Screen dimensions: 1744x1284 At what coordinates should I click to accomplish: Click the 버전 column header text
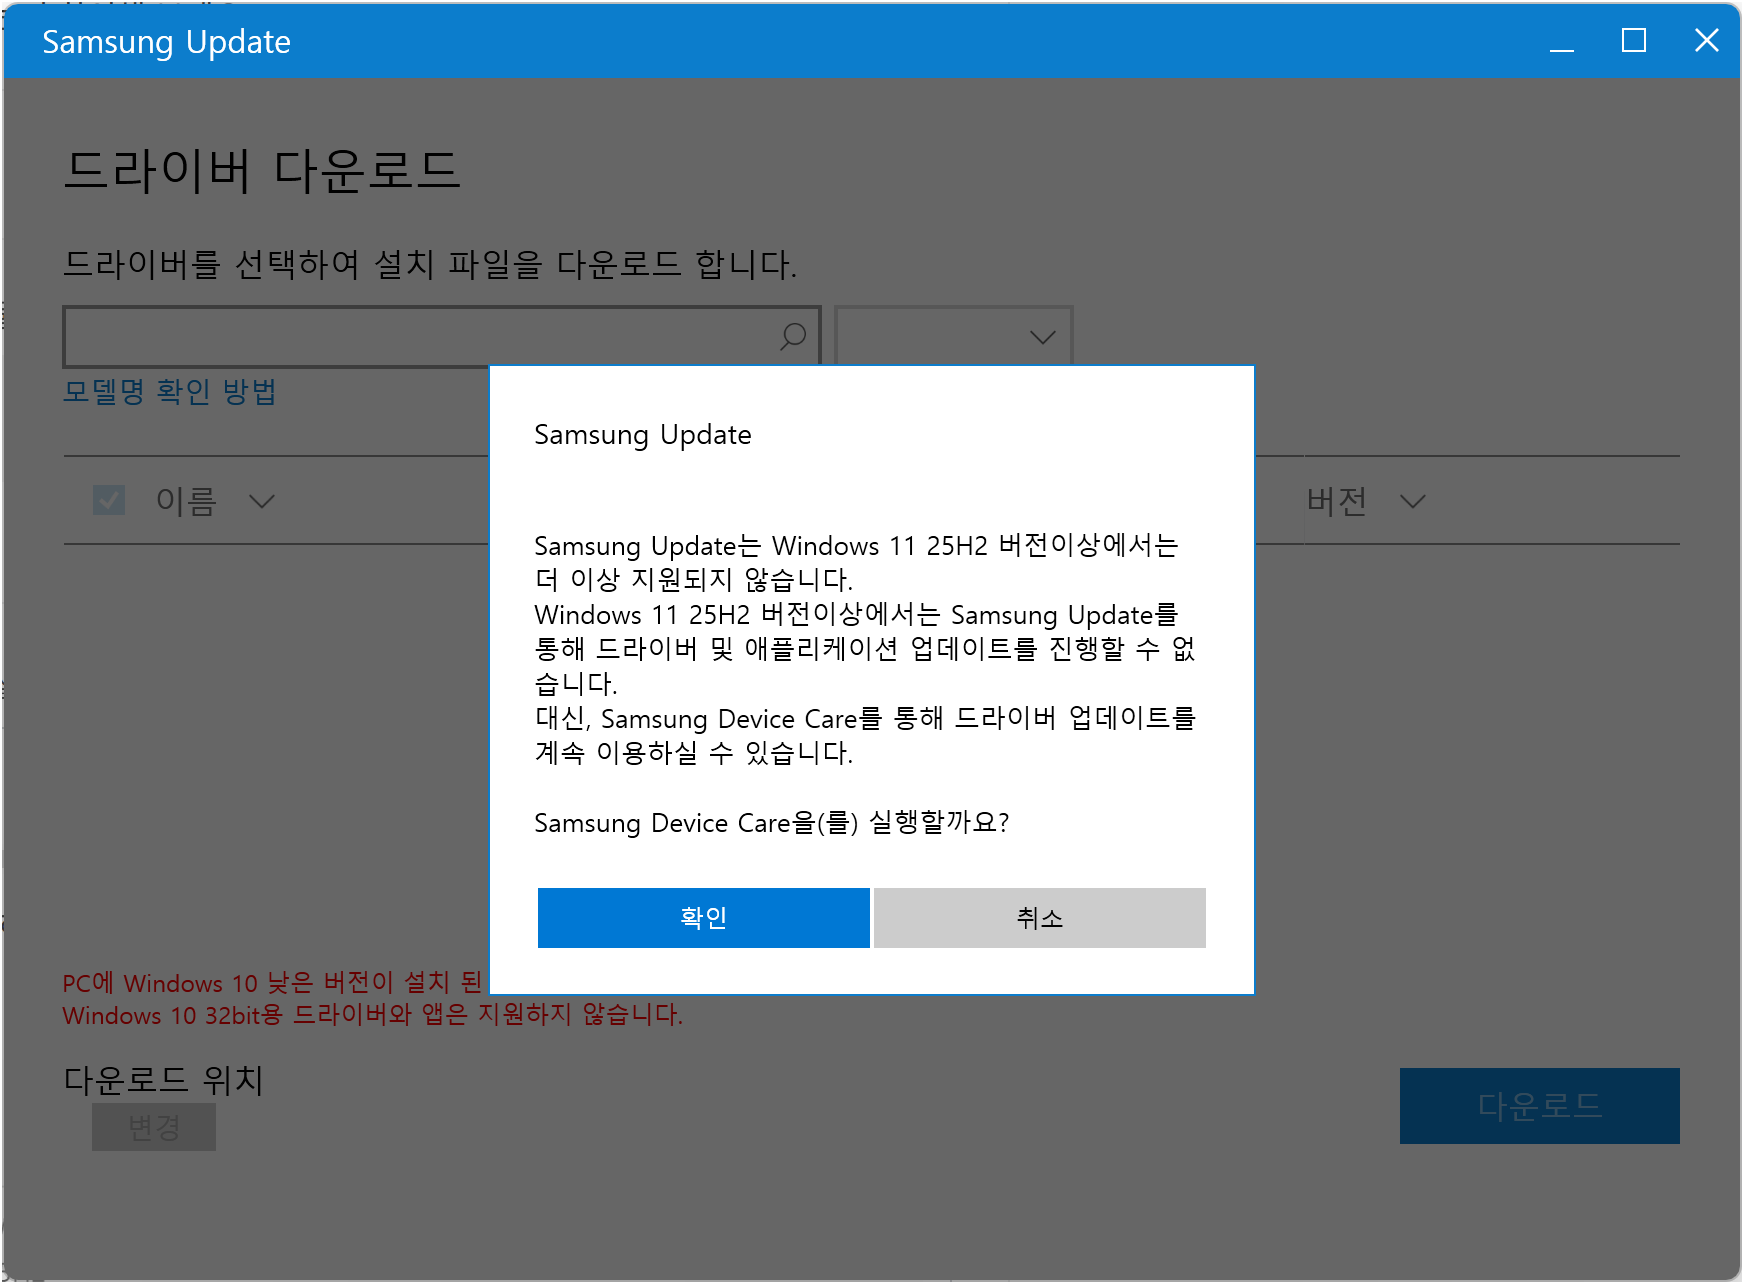tap(1336, 501)
